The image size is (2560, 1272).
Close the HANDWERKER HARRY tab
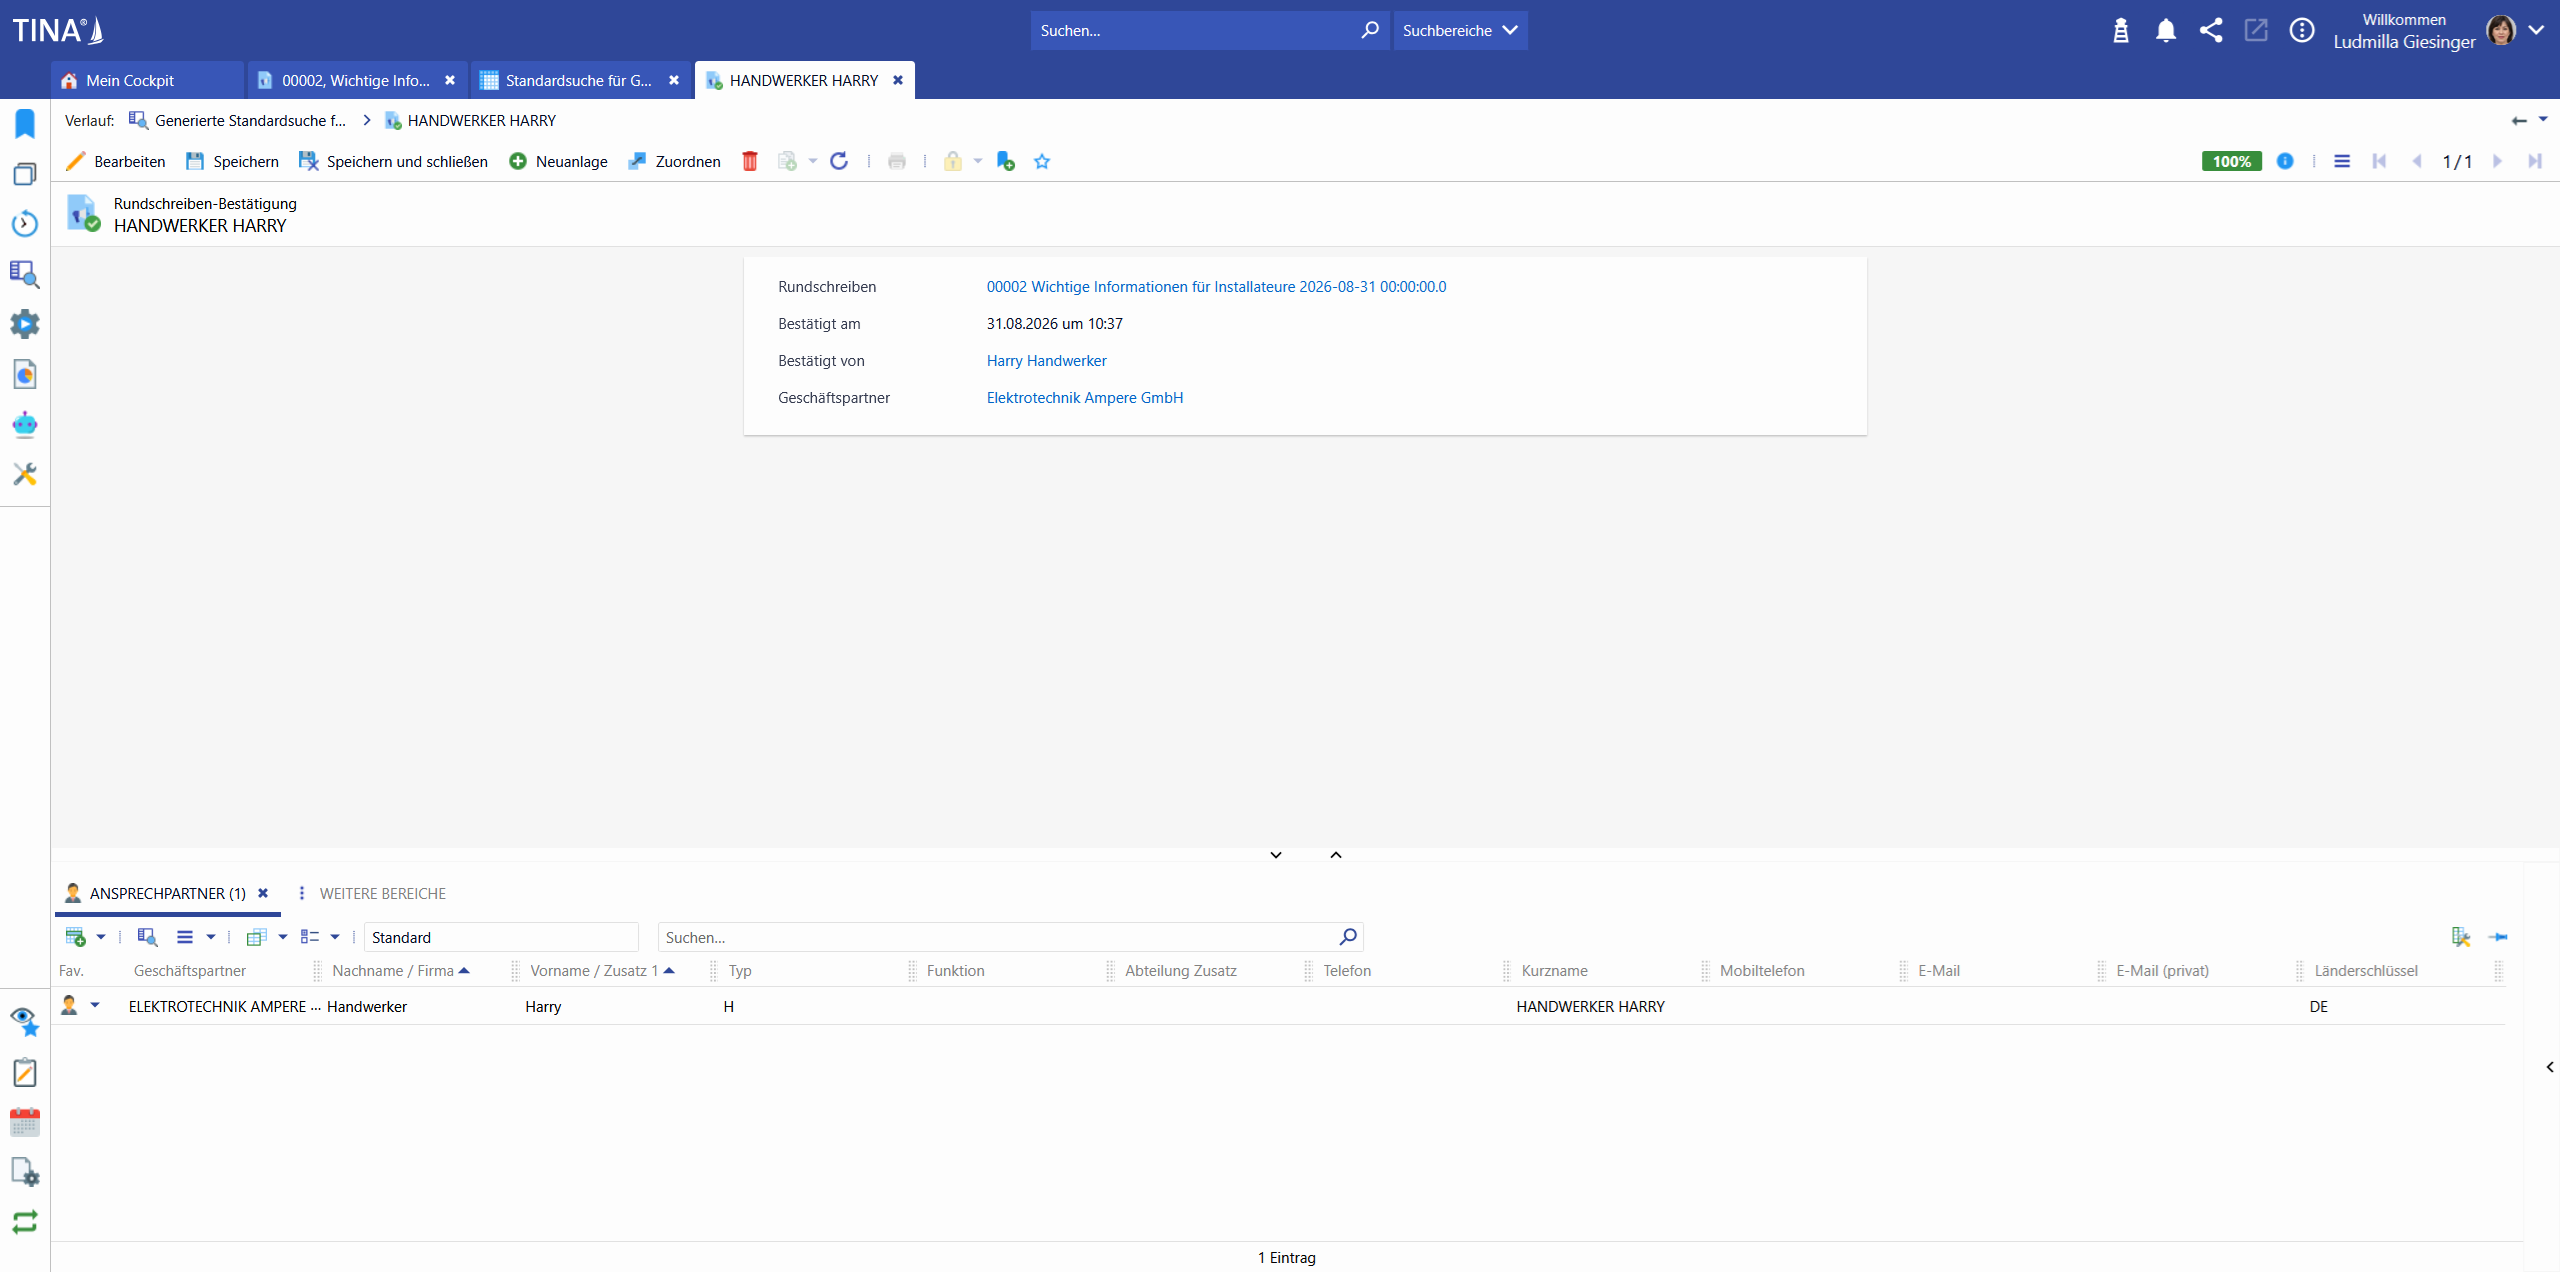coord(898,81)
